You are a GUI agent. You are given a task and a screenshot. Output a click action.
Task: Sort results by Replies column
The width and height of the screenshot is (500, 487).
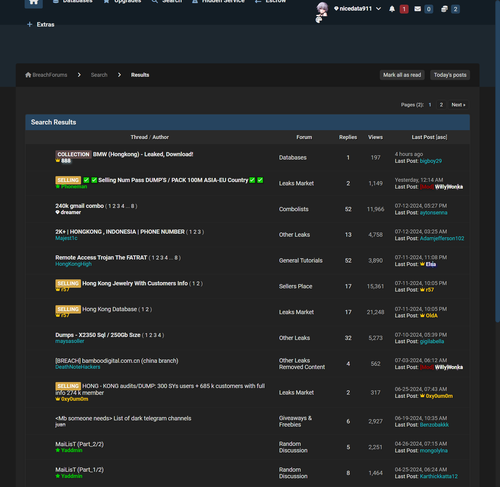(348, 137)
